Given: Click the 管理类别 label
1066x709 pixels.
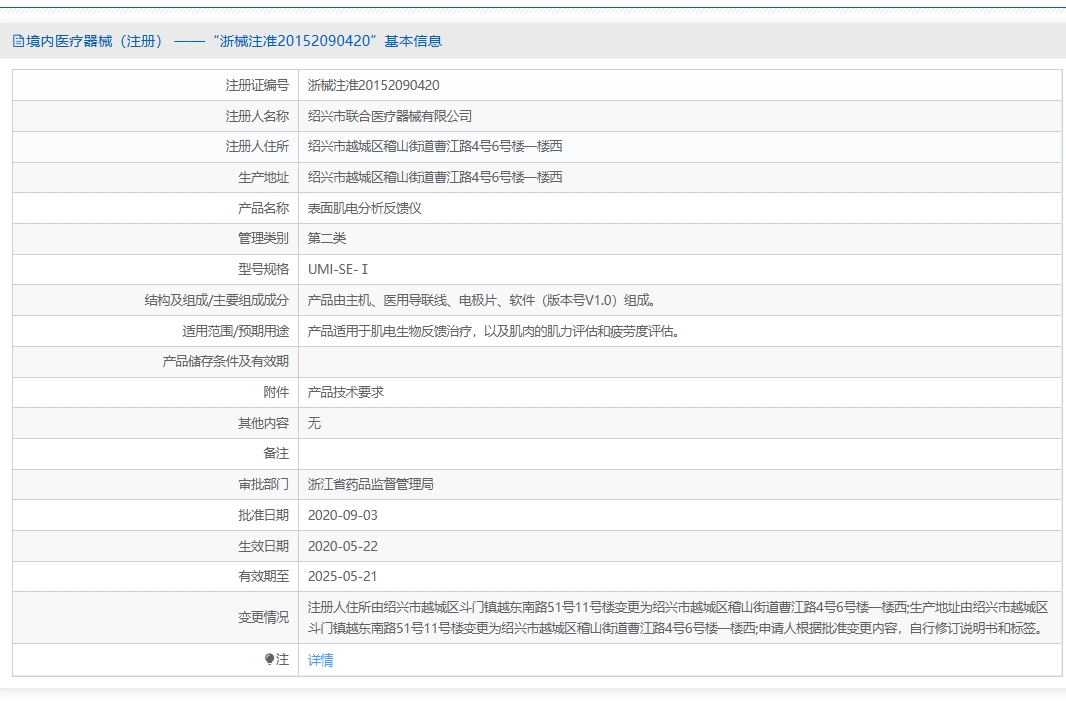Looking at the screenshot, I should pos(263,239).
